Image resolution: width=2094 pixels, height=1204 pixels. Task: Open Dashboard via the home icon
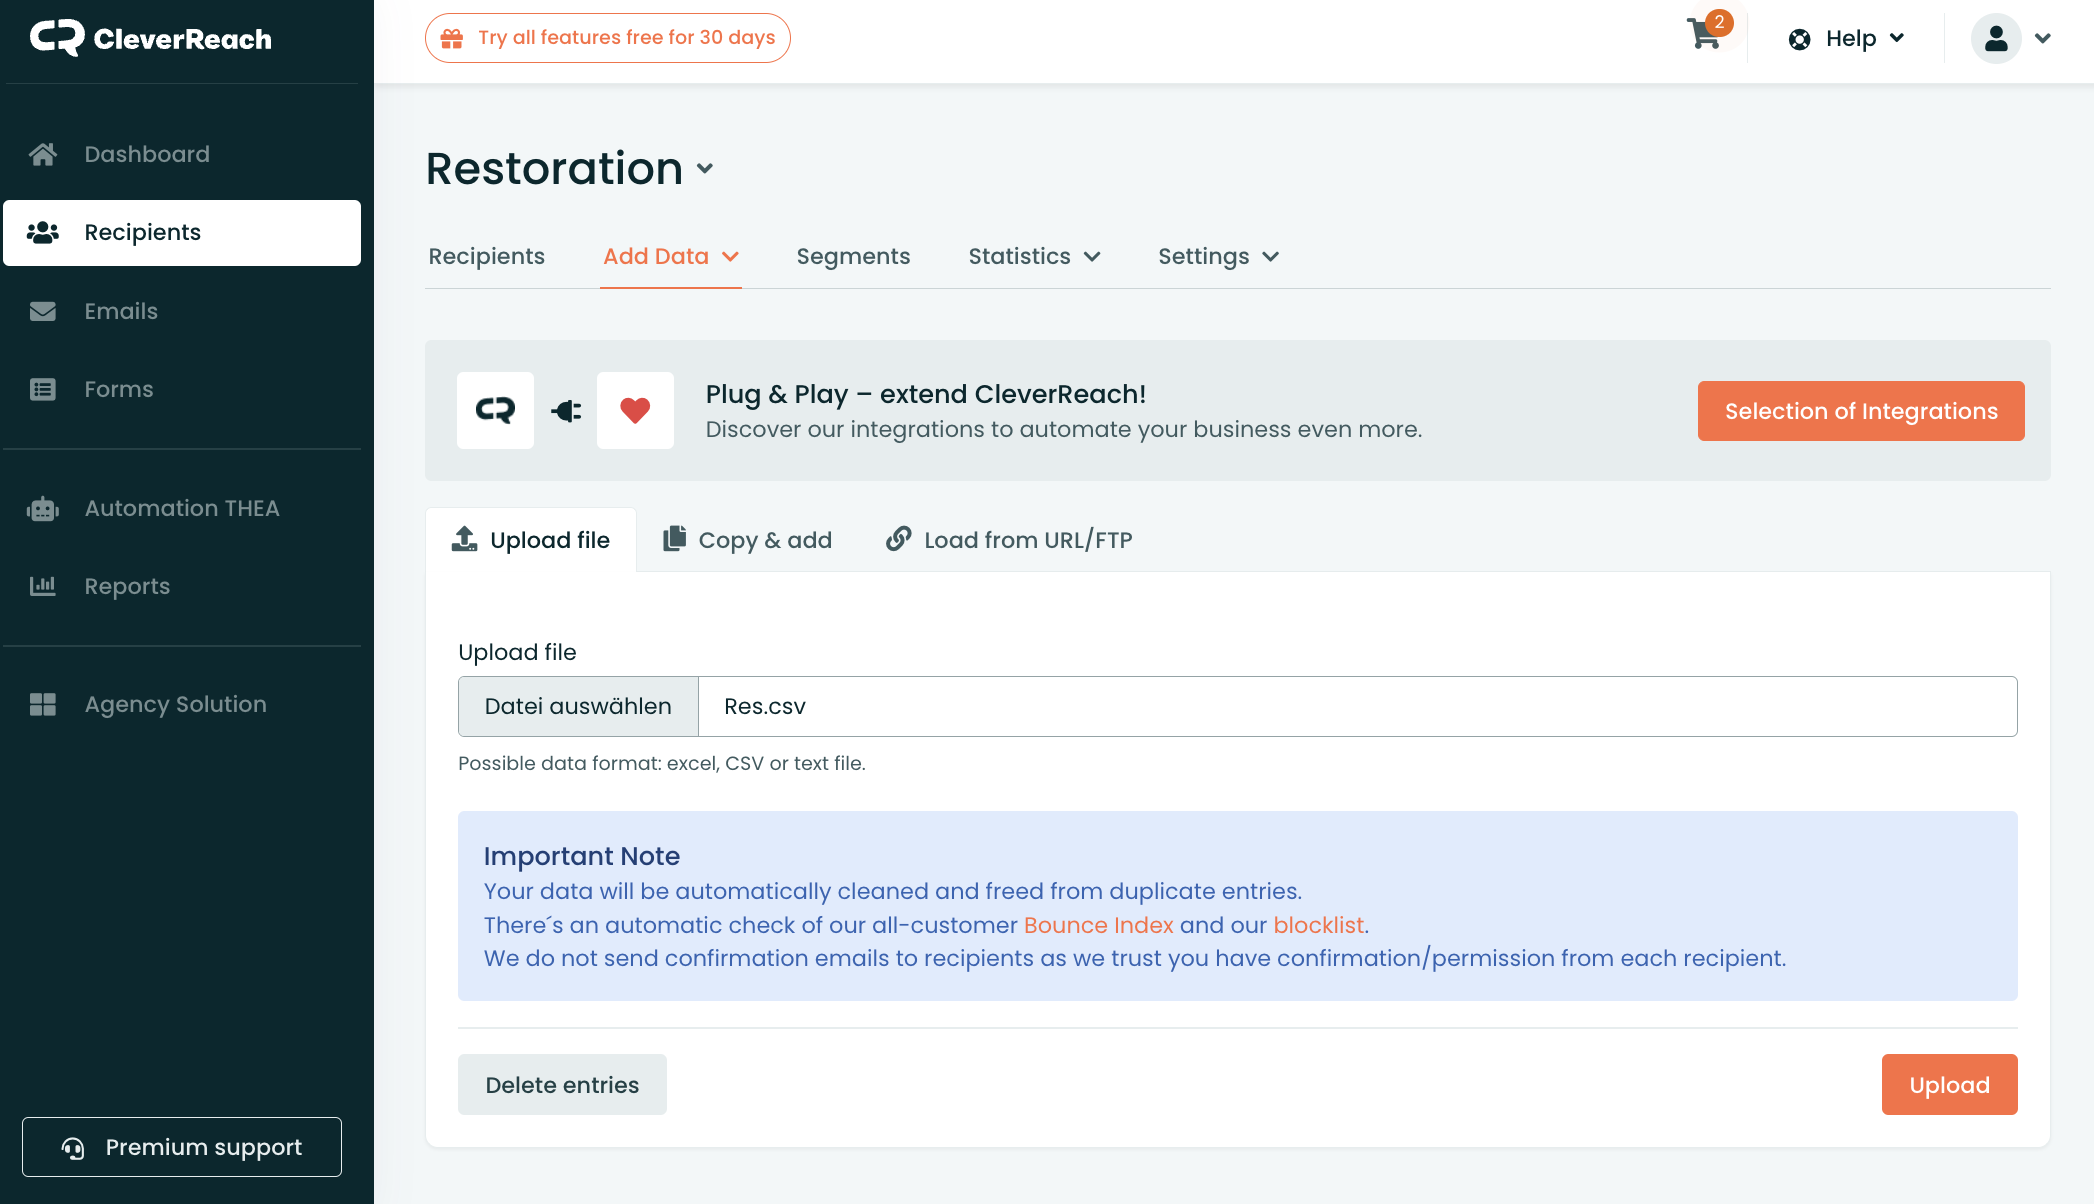pyautogui.click(x=43, y=154)
